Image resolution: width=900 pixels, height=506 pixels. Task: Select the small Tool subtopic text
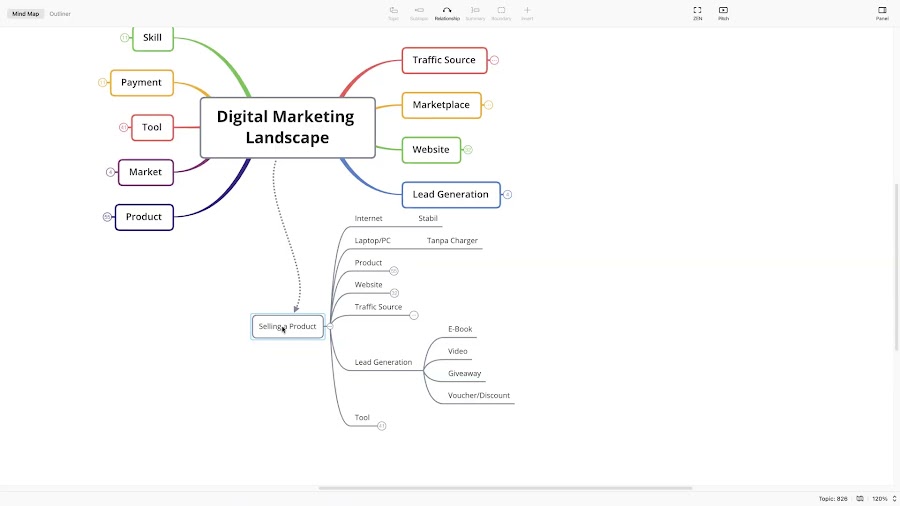click(x=362, y=418)
